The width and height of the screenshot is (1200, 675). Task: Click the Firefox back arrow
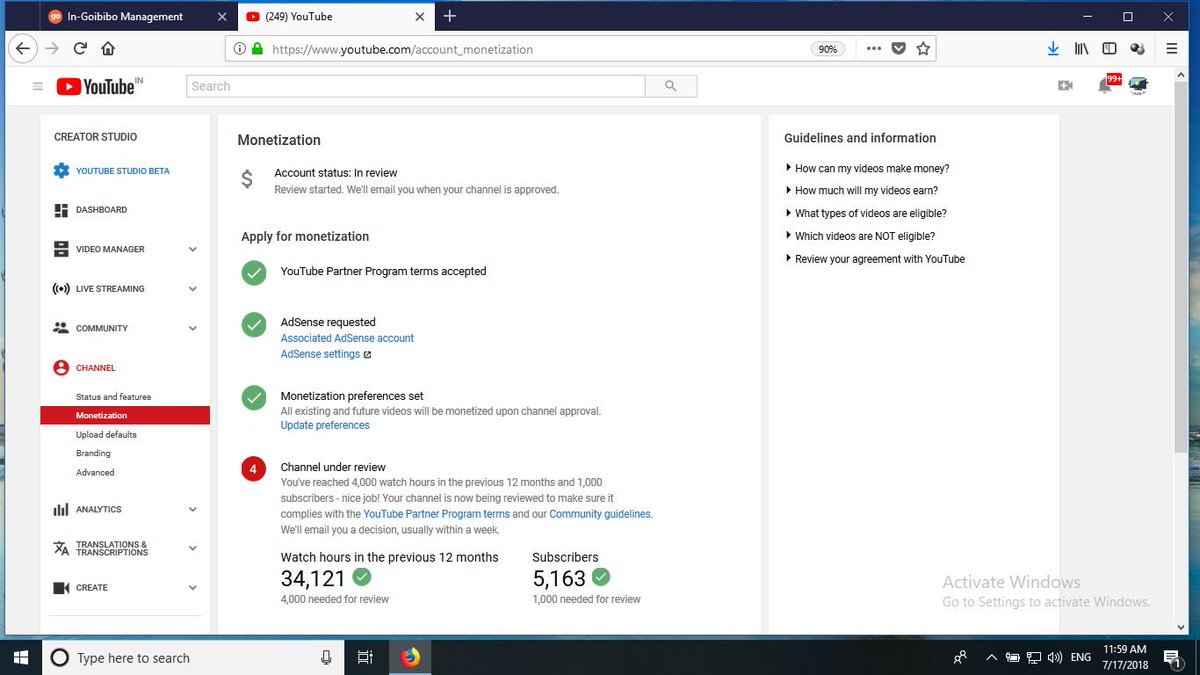tap(23, 48)
